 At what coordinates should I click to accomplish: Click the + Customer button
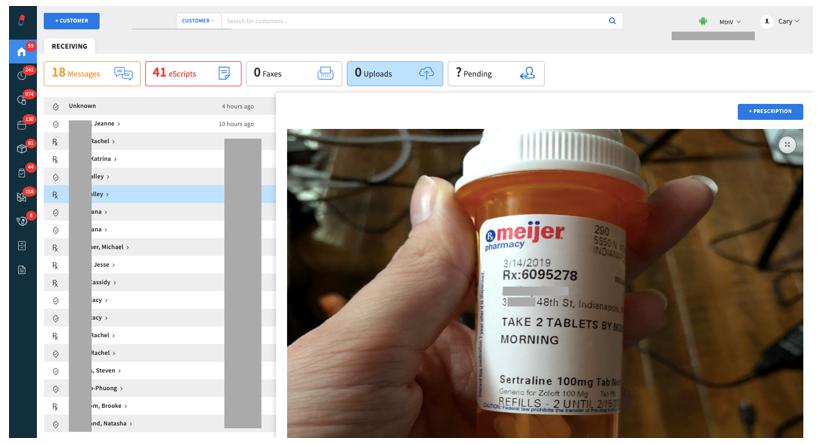(x=71, y=21)
